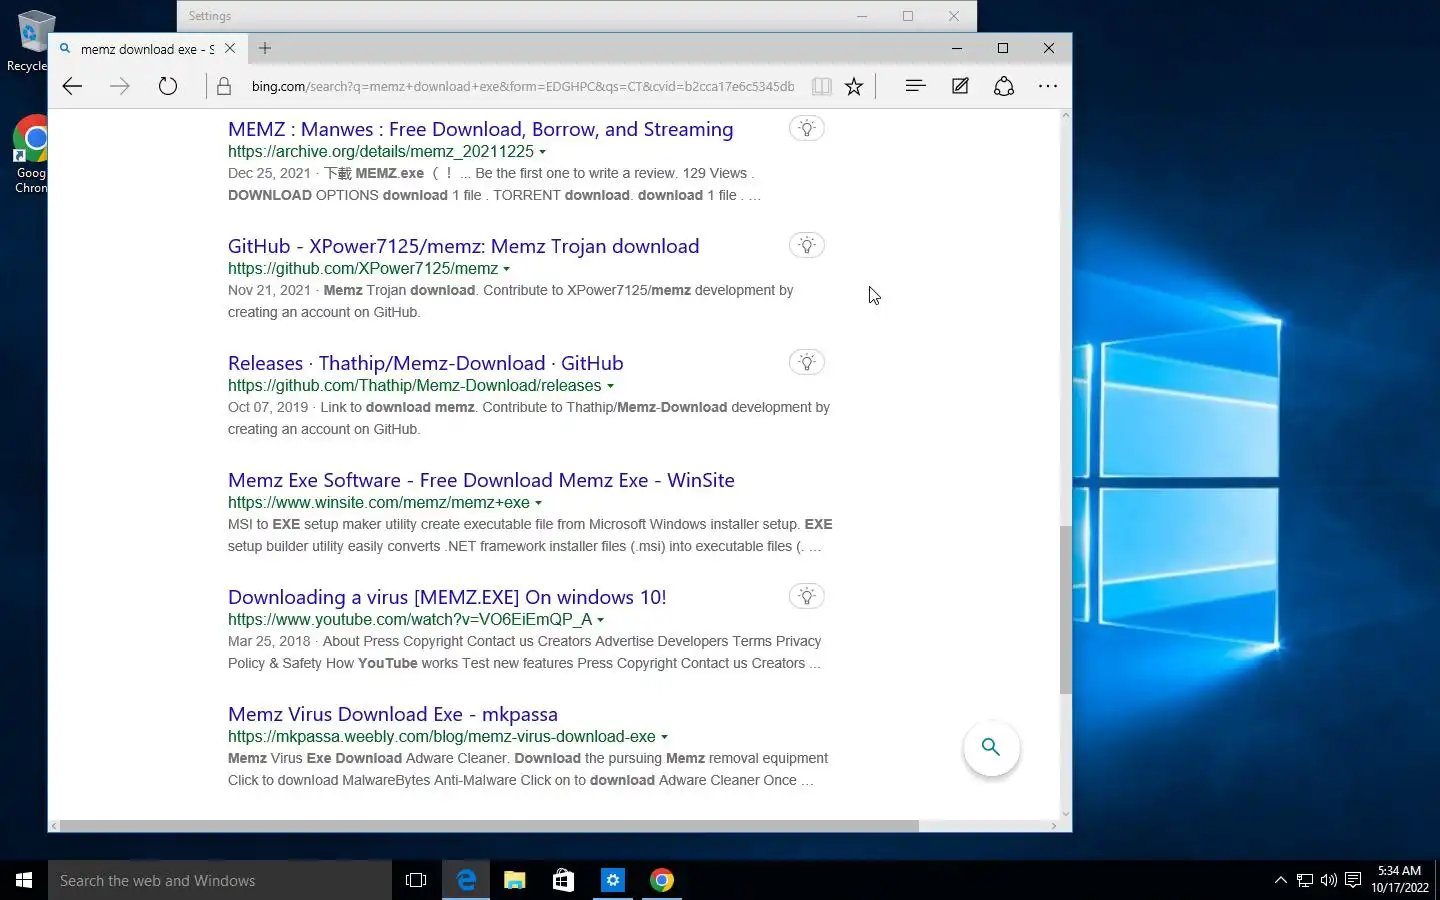
Task: Open Memz Exe Software WinSite link
Action: coord(481,480)
